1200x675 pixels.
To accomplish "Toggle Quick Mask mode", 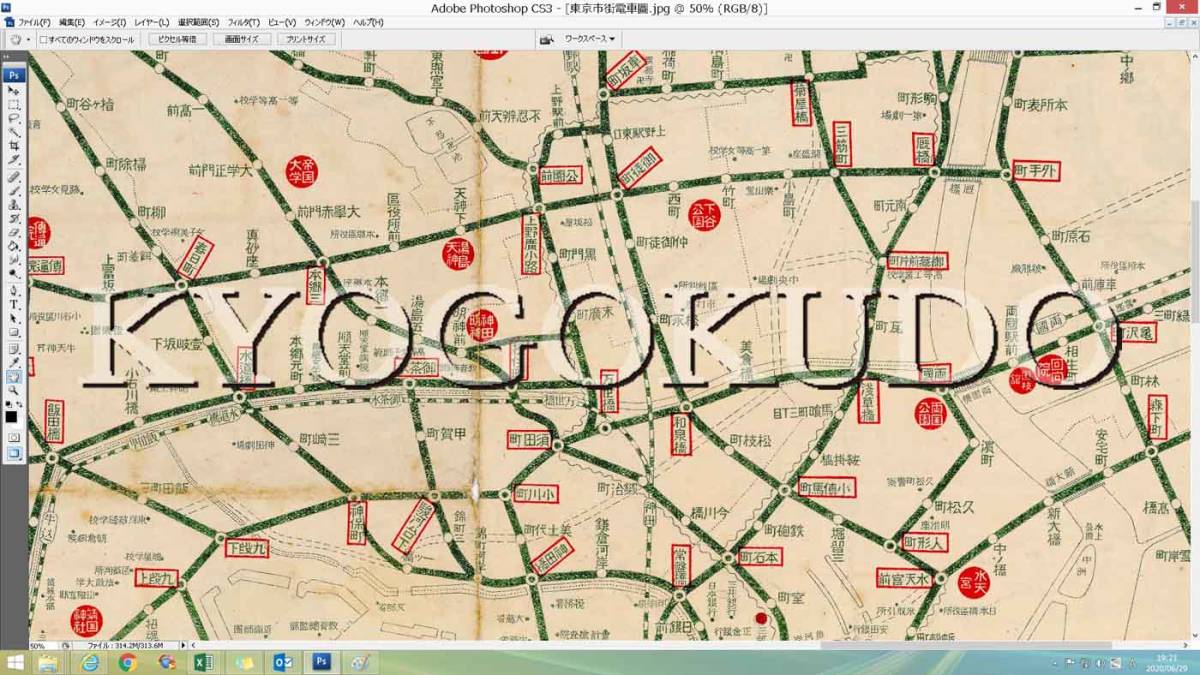I will pos(14,437).
